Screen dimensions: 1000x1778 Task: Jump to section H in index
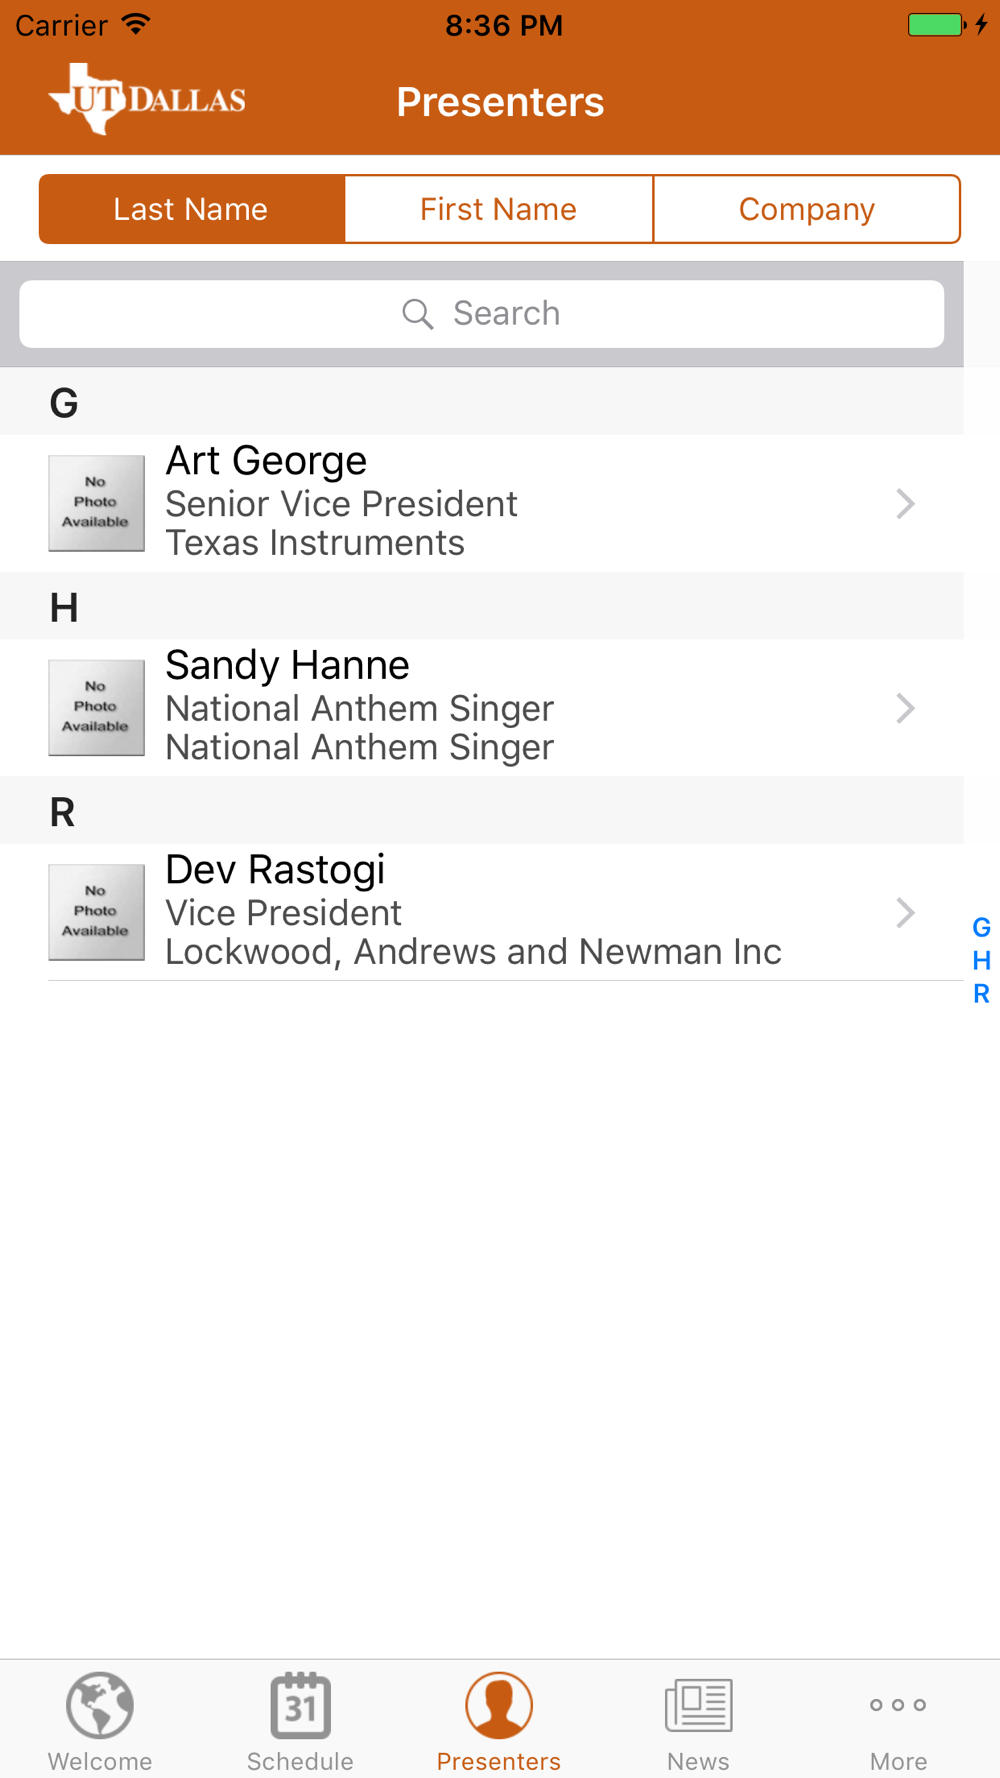(981, 961)
